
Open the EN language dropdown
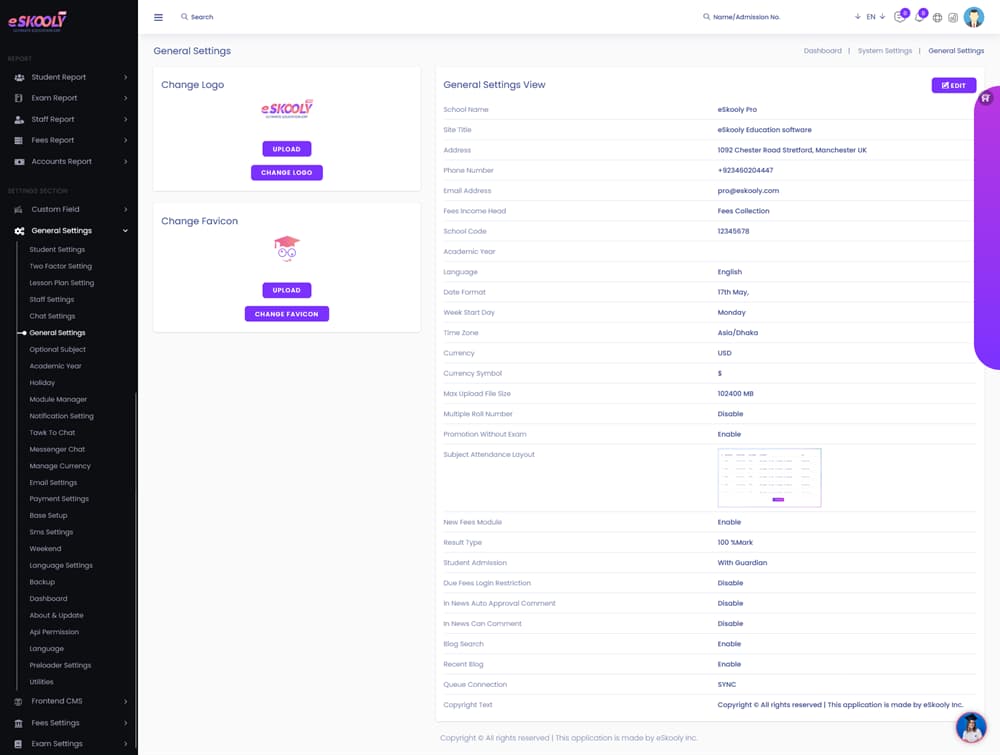pyautogui.click(x=871, y=17)
